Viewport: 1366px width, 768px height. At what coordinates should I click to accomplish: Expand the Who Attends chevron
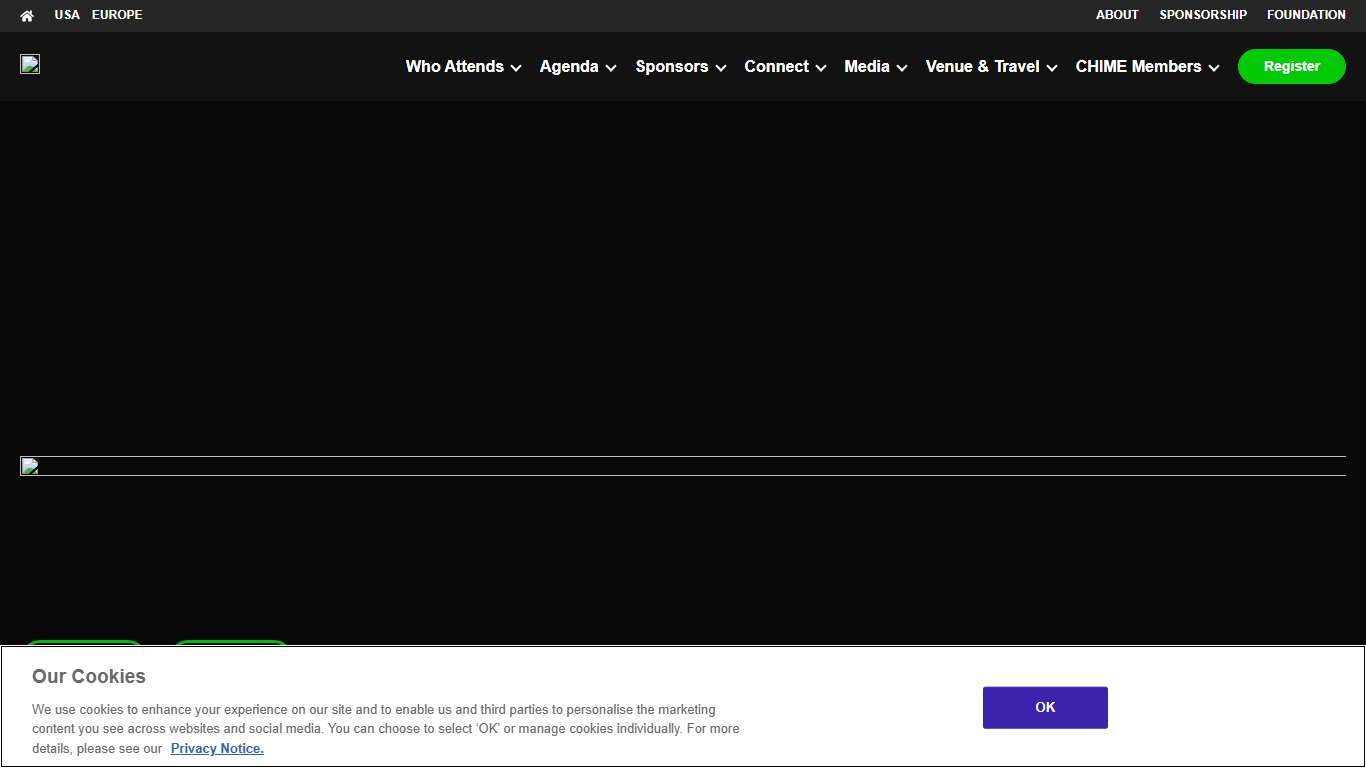coord(516,67)
